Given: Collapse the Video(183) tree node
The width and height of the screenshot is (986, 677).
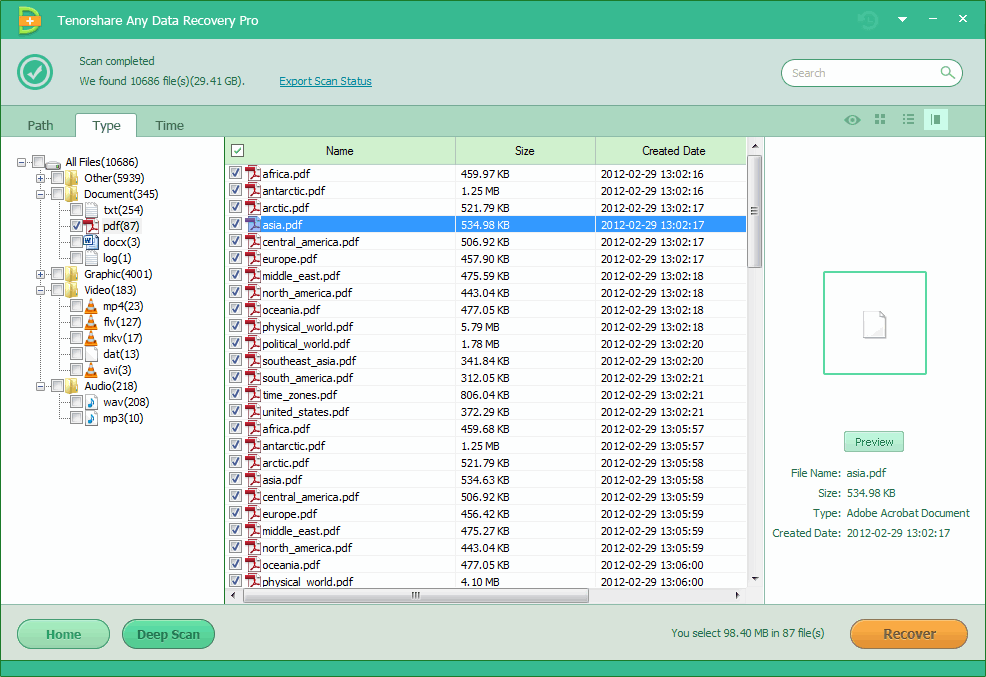Looking at the screenshot, I should (41, 290).
